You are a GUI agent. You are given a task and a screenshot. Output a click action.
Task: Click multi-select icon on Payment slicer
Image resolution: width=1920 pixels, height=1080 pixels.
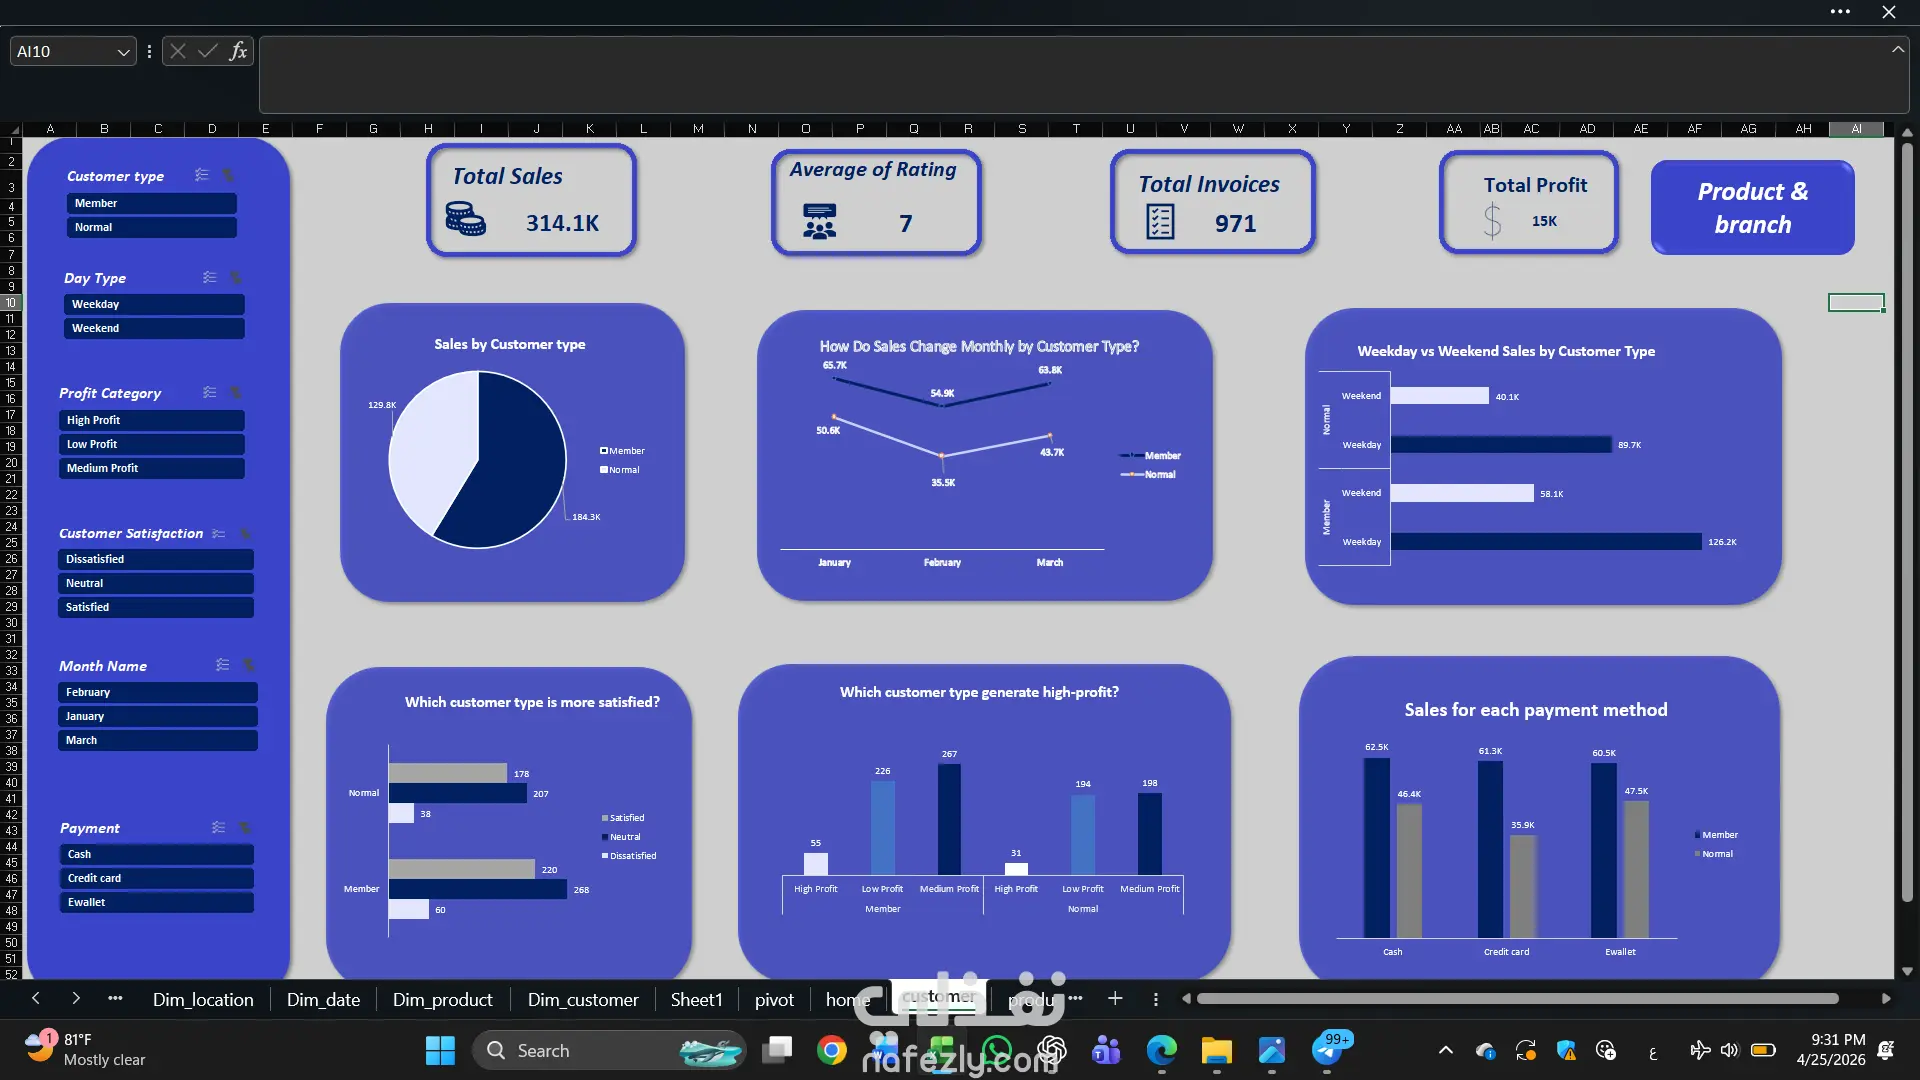point(219,827)
